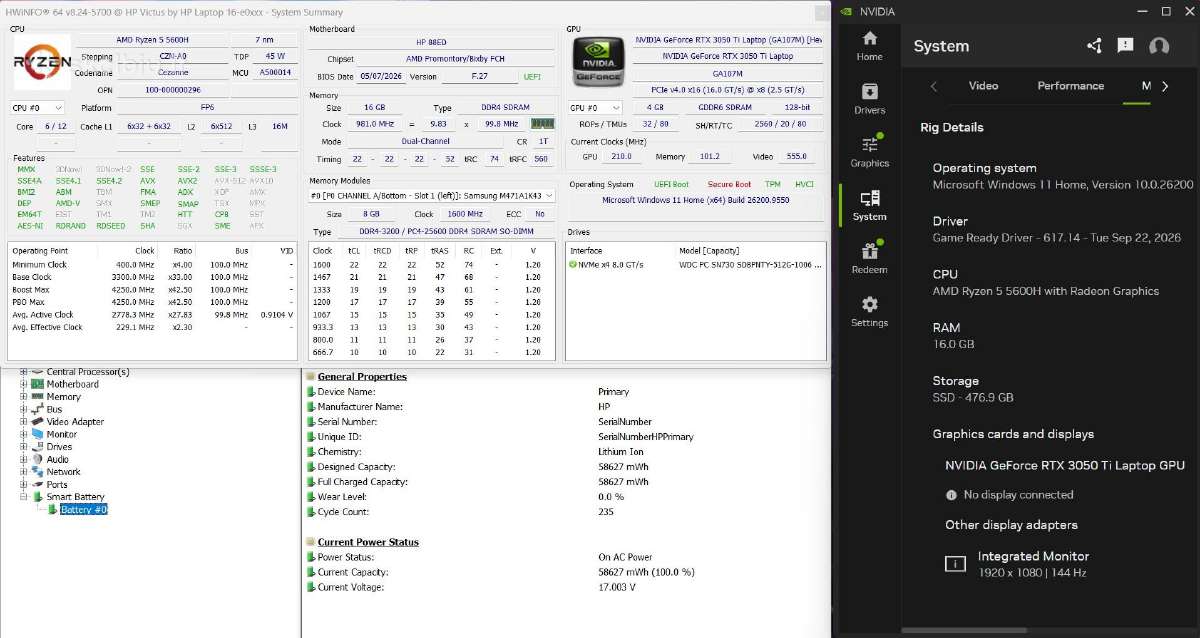Click the info icon beside No display connected
The width and height of the screenshot is (1200, 638).
pyautogui.click(x=951, y=495)
